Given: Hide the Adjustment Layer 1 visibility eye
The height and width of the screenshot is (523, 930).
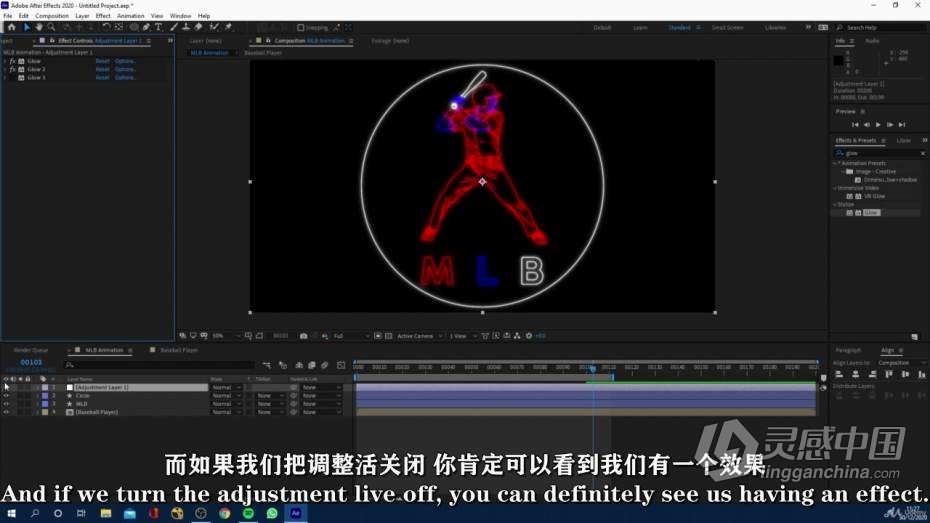Looking at the screenshot, I should coord(6,387).
